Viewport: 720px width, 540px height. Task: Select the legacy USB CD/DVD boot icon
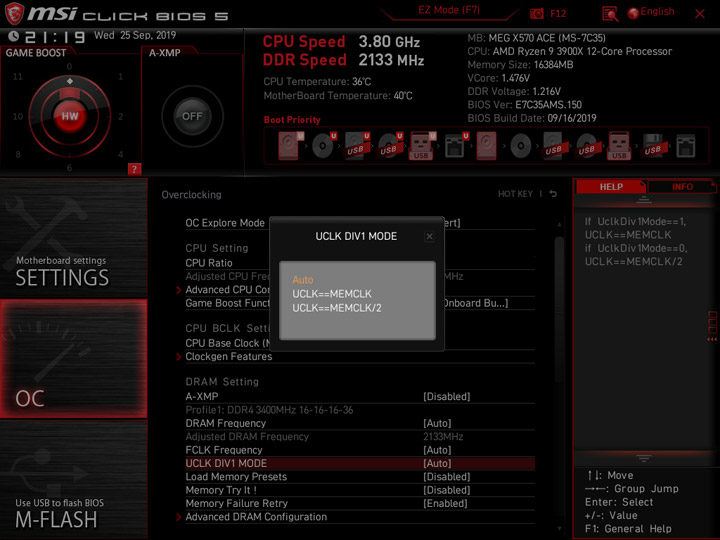click(586, 146)
